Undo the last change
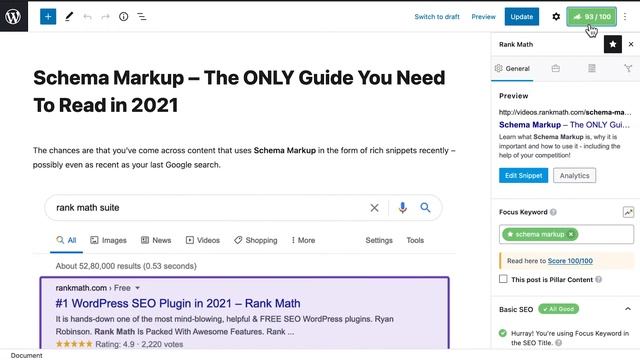 [x=87, y=17]
